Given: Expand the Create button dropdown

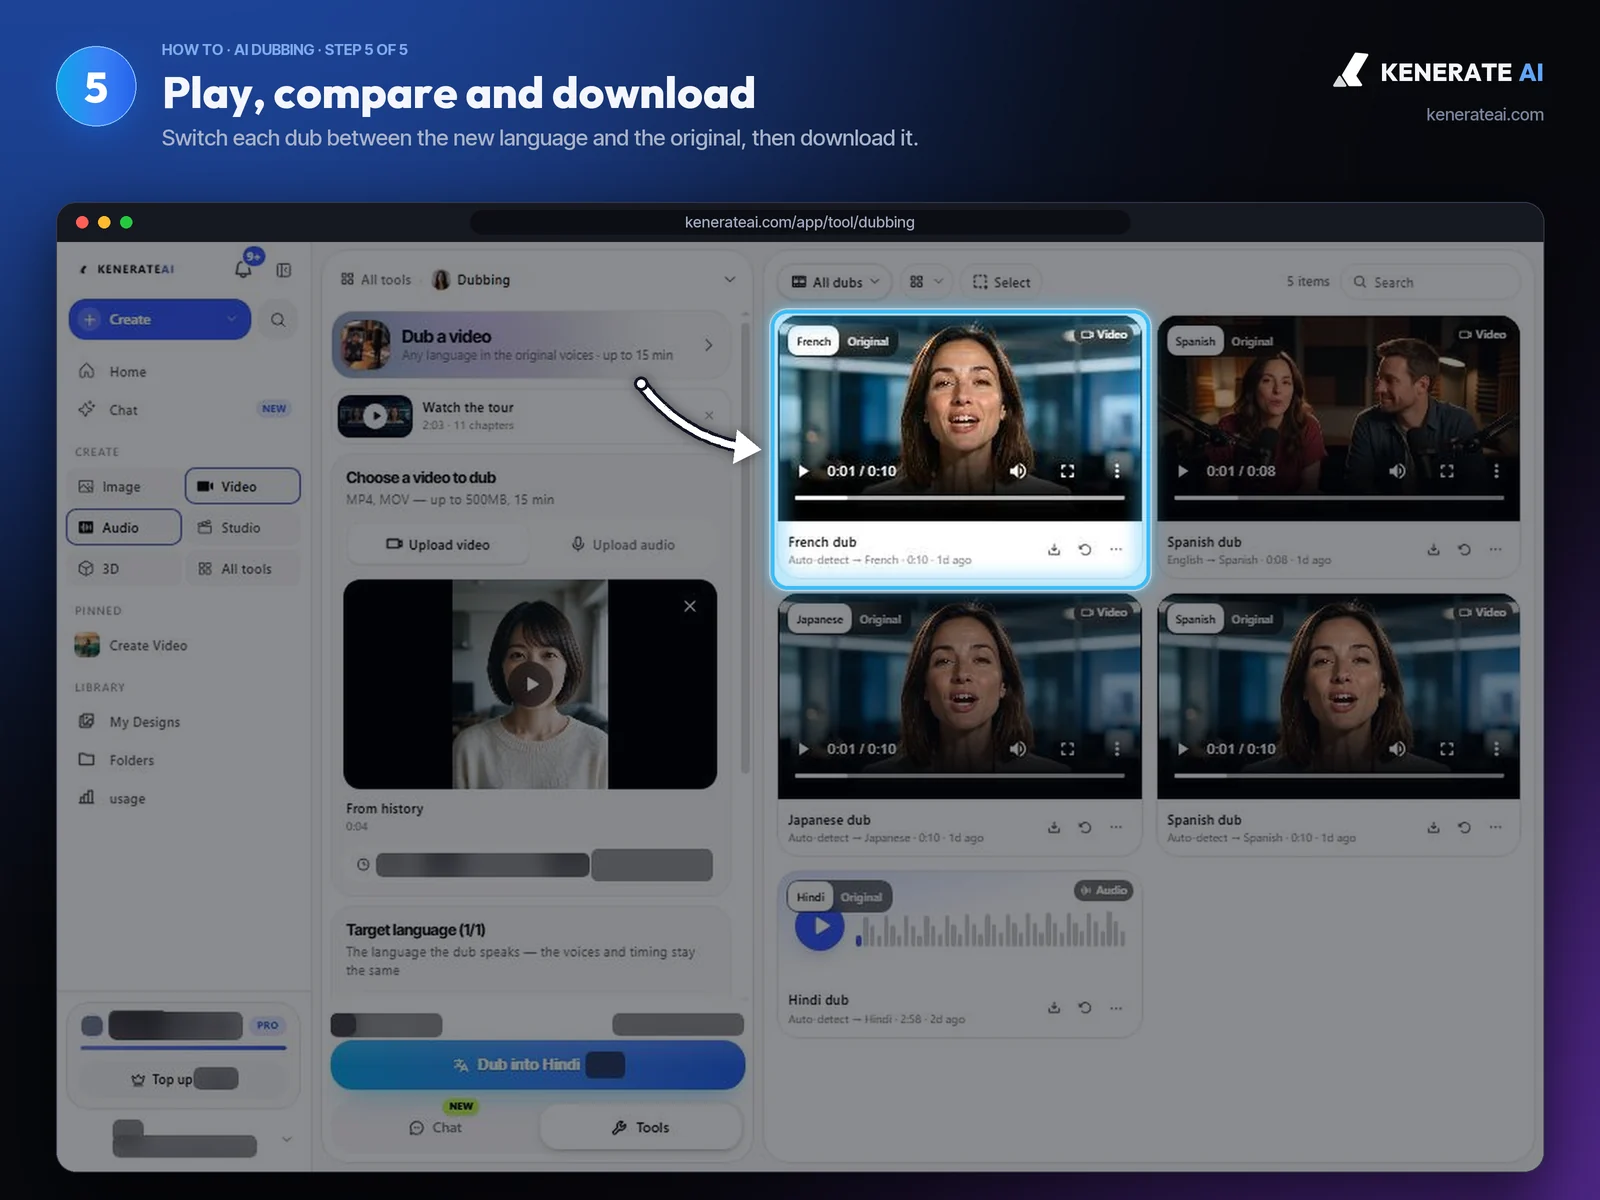Looking at the screenshot, I should point(232,319).
